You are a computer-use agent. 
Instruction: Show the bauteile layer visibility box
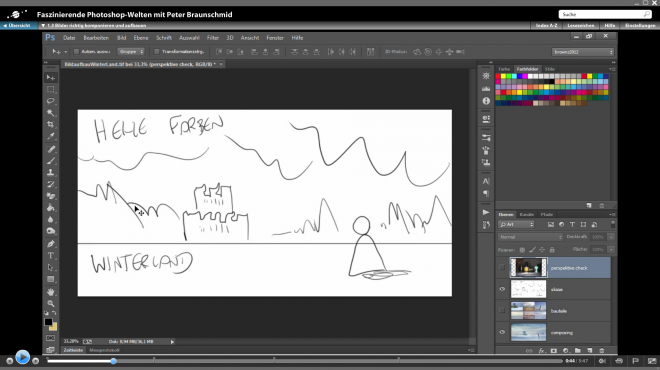tap(502, 311)
